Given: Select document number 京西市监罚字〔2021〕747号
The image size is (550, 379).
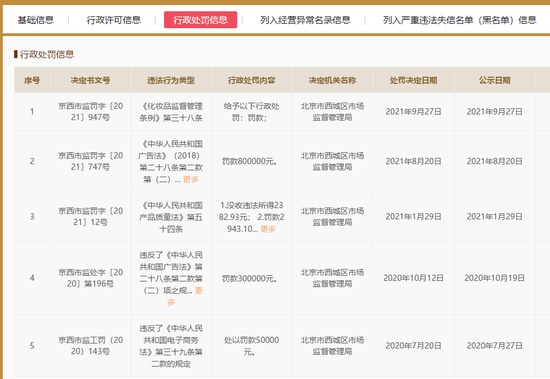Looking at the screenshot, I should coord(90,161).
